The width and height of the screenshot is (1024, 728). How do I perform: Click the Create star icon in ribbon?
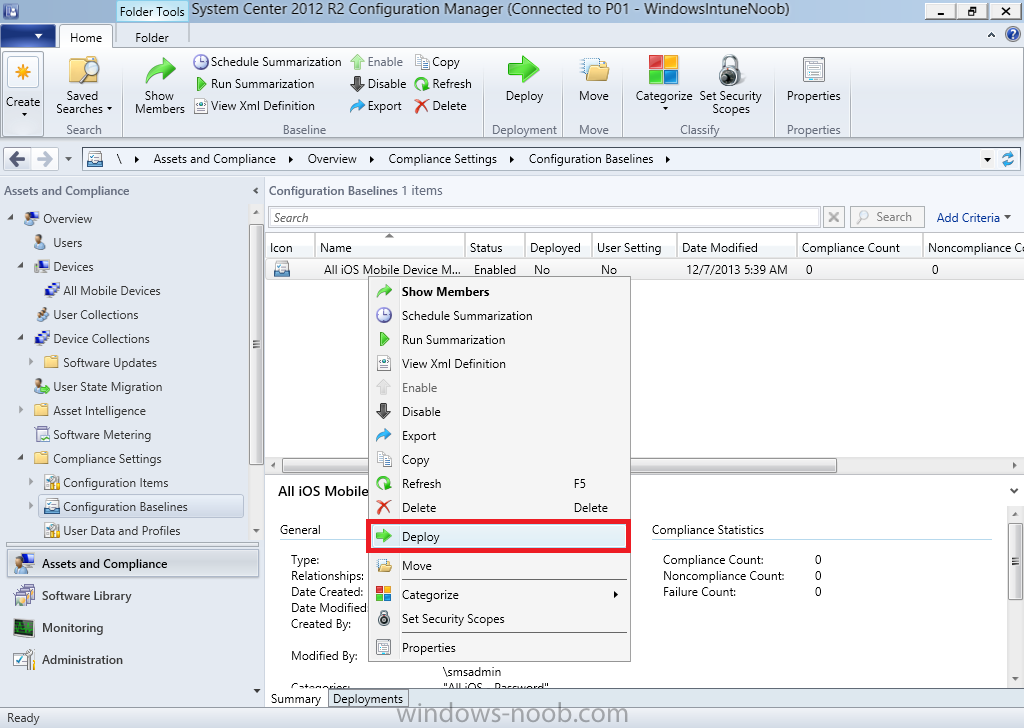(23, 72)
